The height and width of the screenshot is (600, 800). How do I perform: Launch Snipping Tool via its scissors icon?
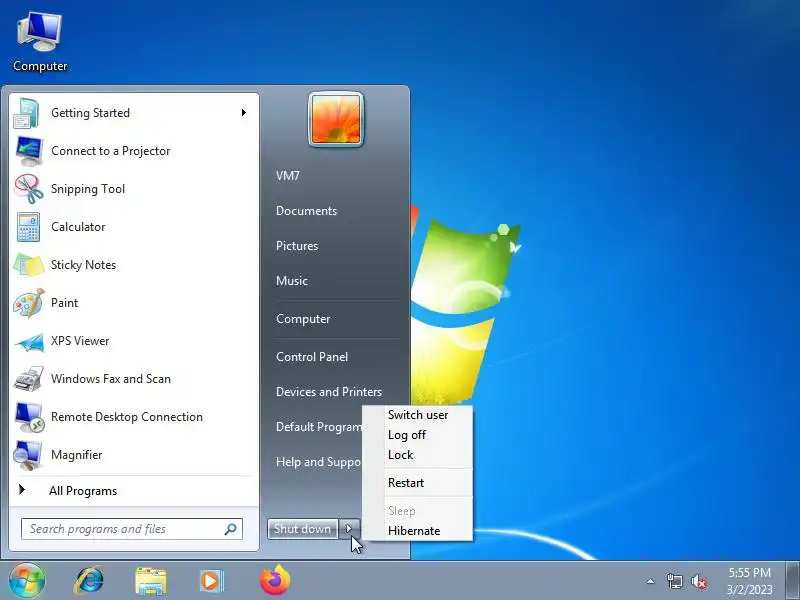[x=29, y=189]
